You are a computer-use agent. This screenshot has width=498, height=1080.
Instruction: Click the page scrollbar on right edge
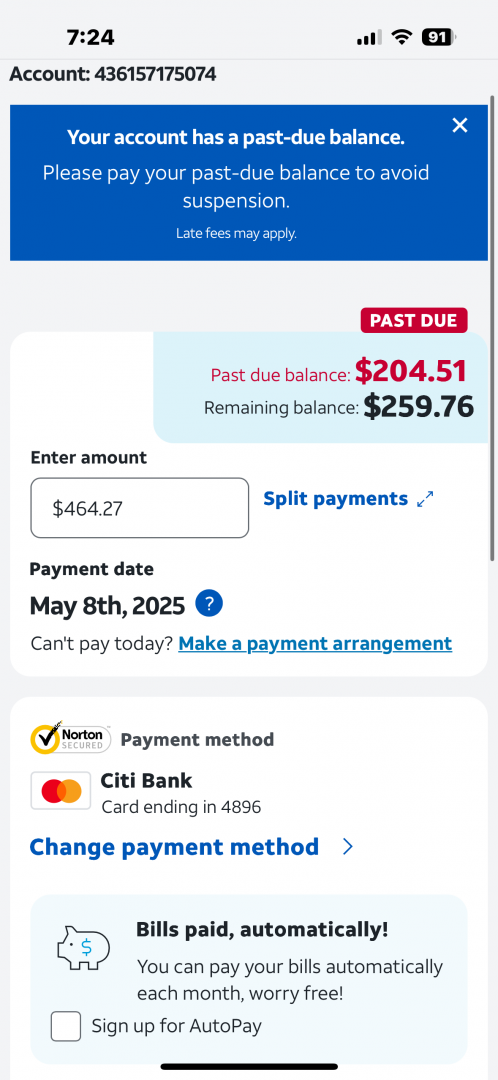coord(492,331)
